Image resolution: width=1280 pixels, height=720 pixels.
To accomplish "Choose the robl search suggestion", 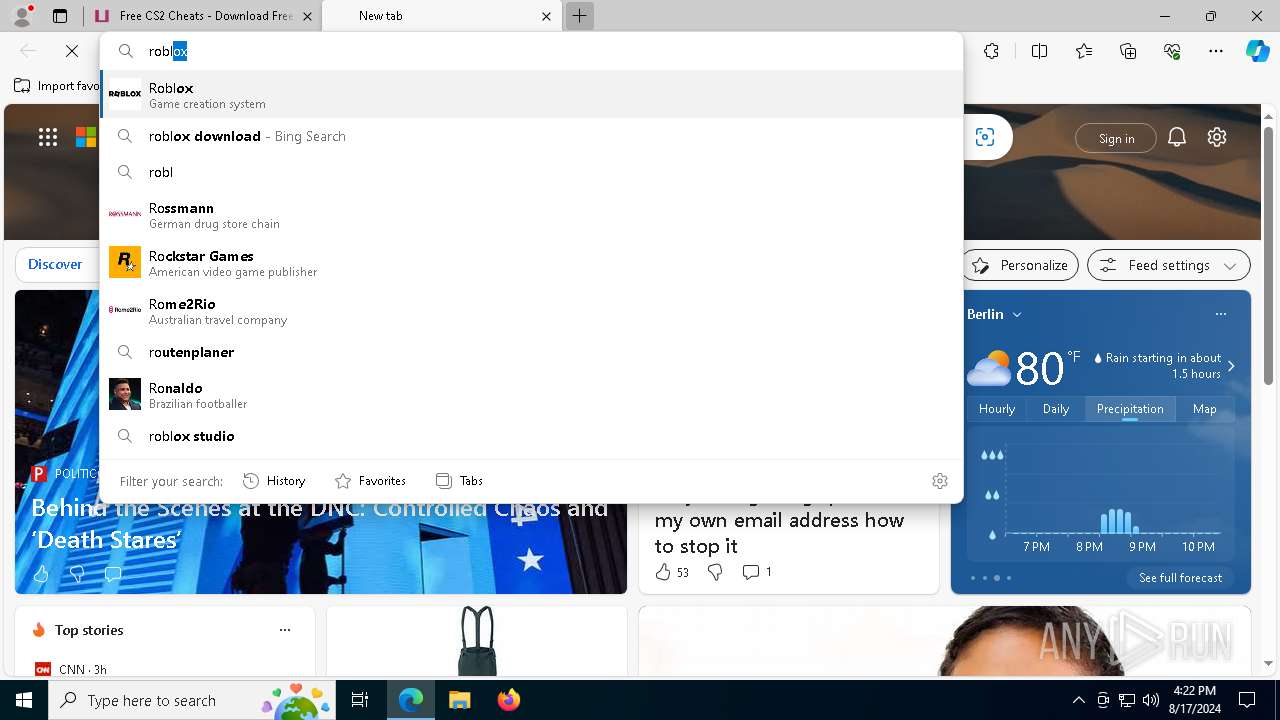I will (x=531, y=172).
